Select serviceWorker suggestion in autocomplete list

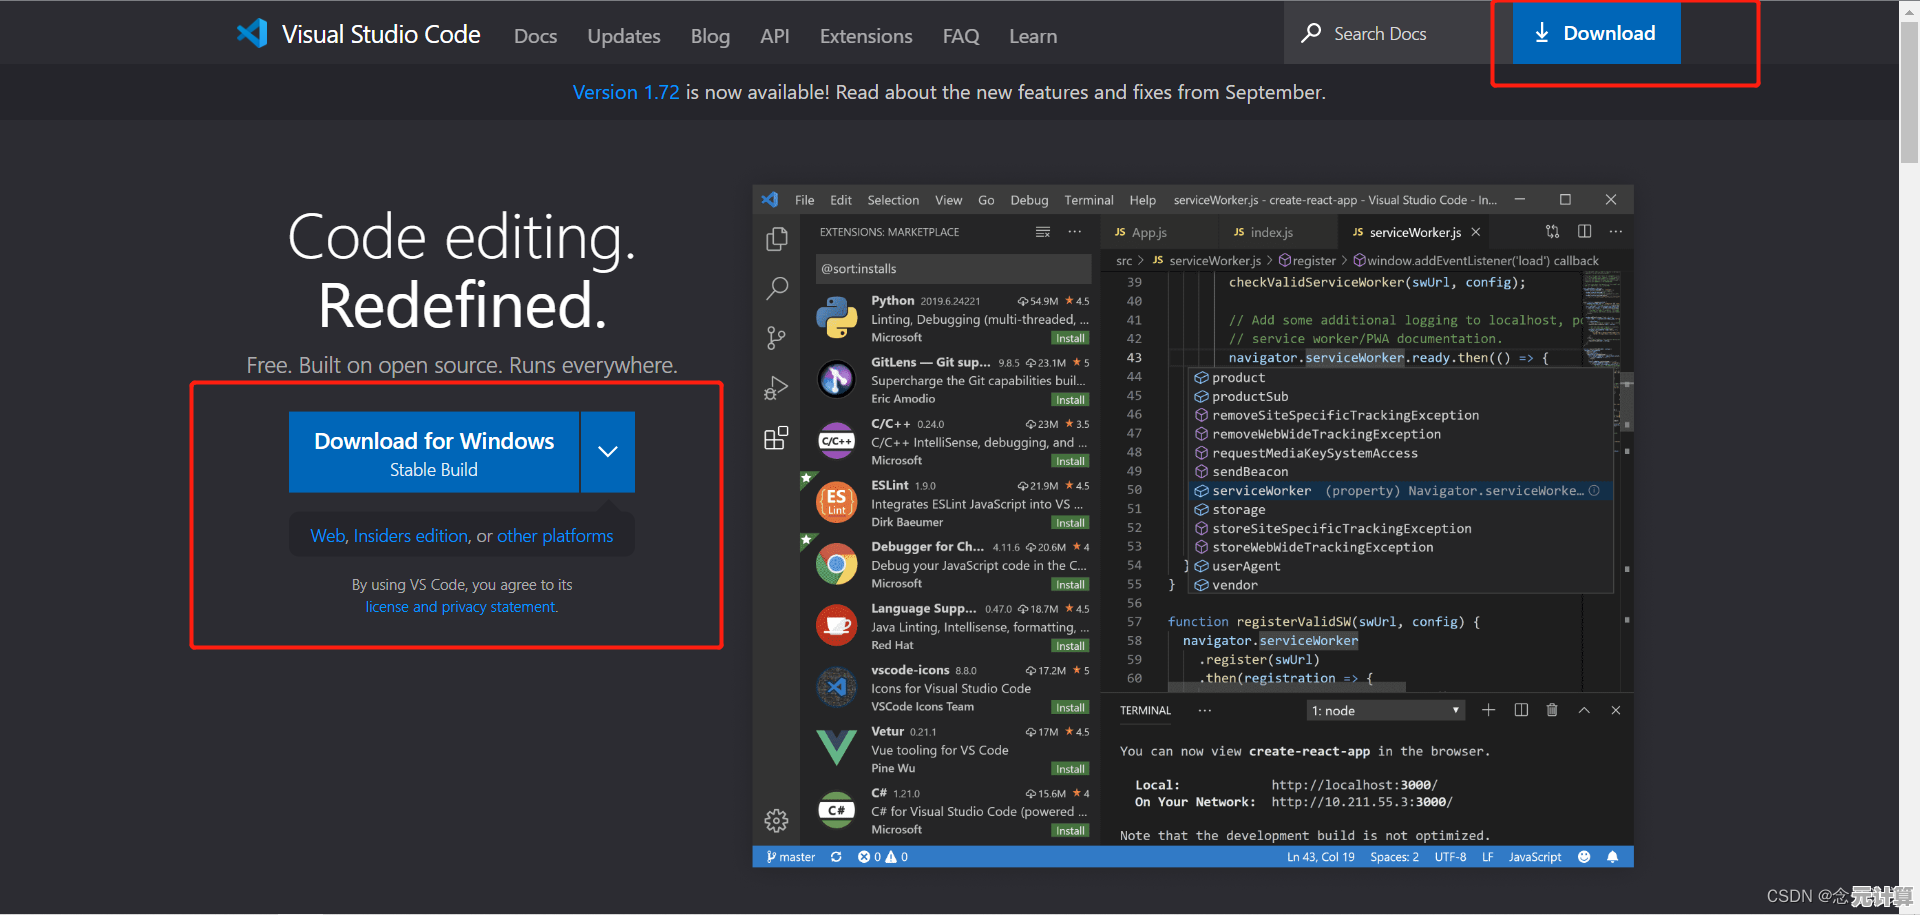point(1400,491)
